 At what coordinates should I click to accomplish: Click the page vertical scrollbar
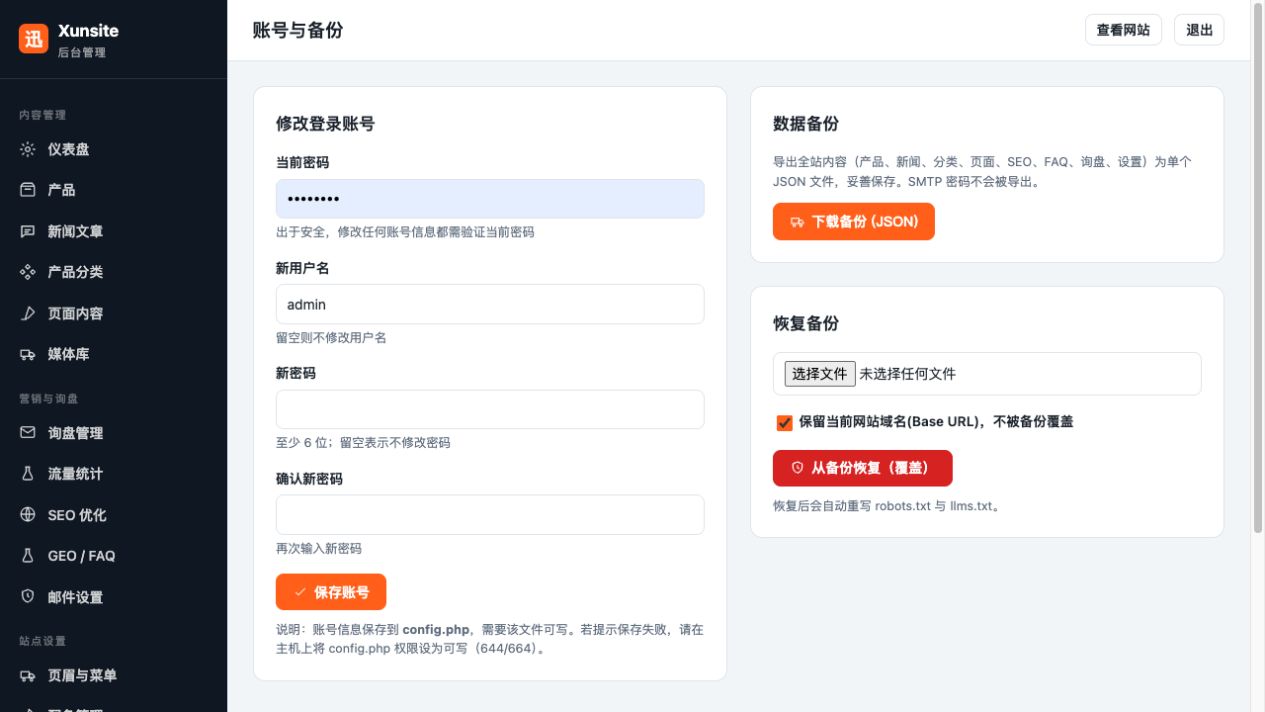[1258, 270]
